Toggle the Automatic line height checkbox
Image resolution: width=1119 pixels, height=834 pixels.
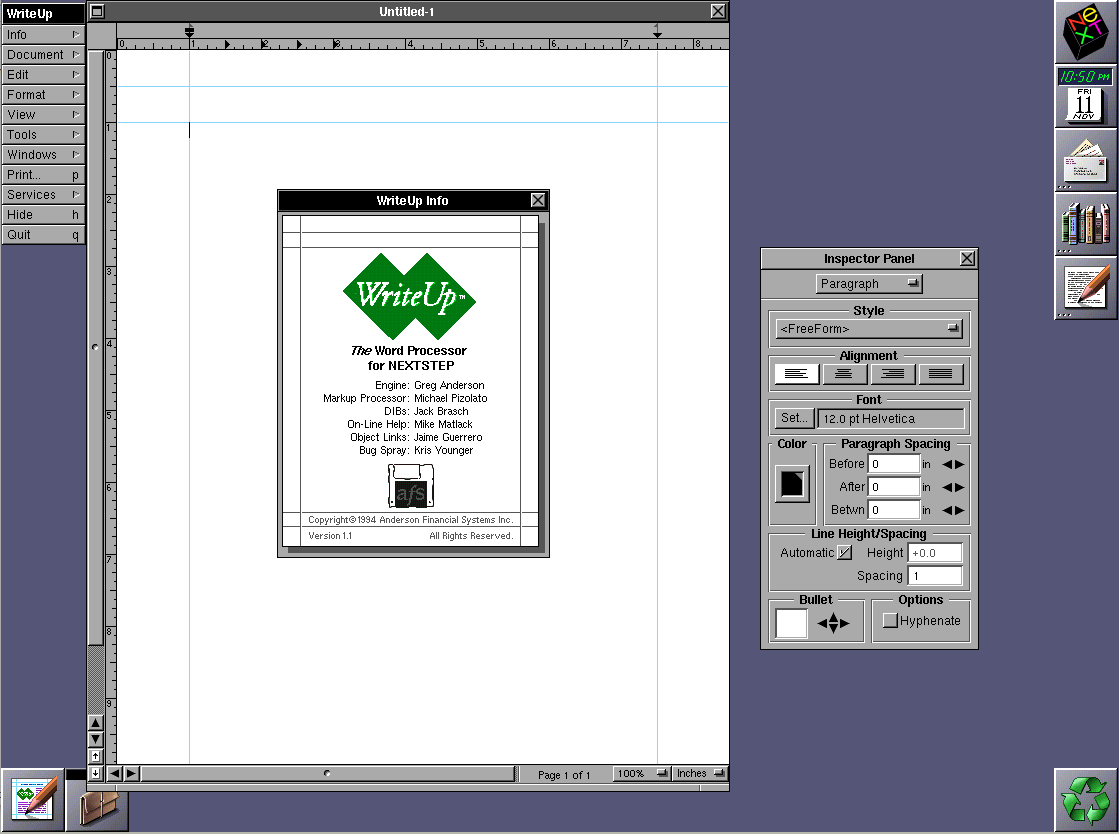pos(844,553)
